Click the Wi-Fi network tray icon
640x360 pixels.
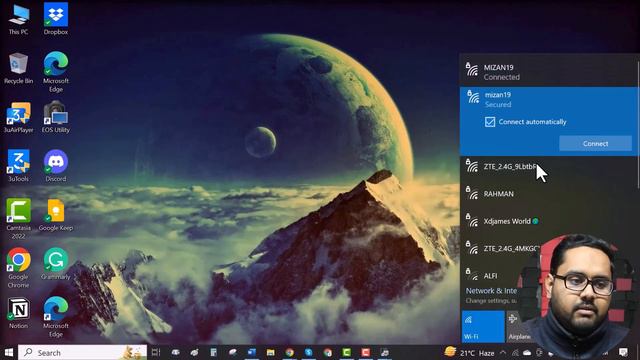[x=516, y=353]
